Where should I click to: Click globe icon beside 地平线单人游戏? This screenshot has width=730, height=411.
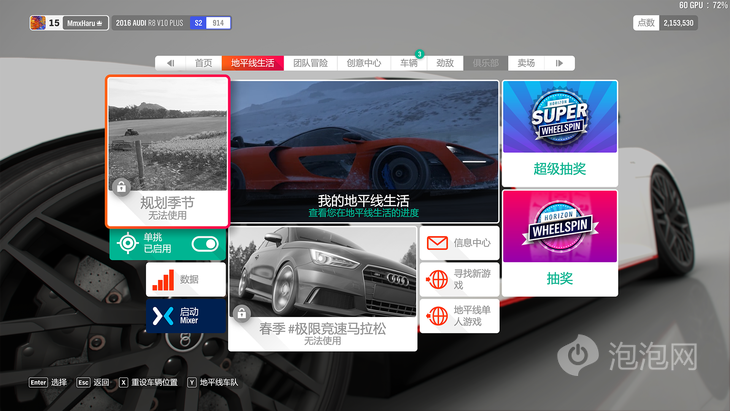437,316
